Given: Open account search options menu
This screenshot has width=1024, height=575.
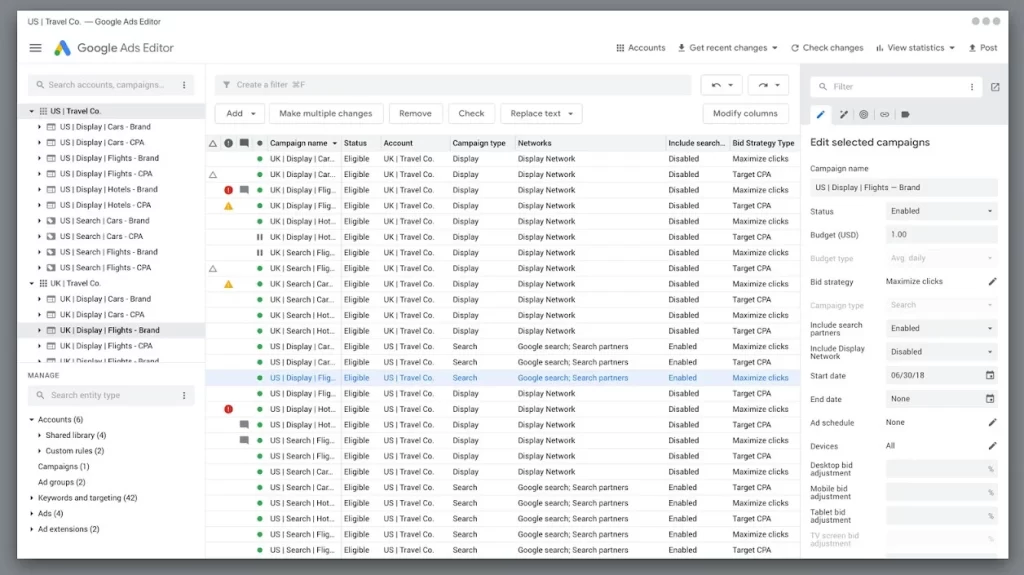Looking at the screenshot, I should (x=184, y=85).
